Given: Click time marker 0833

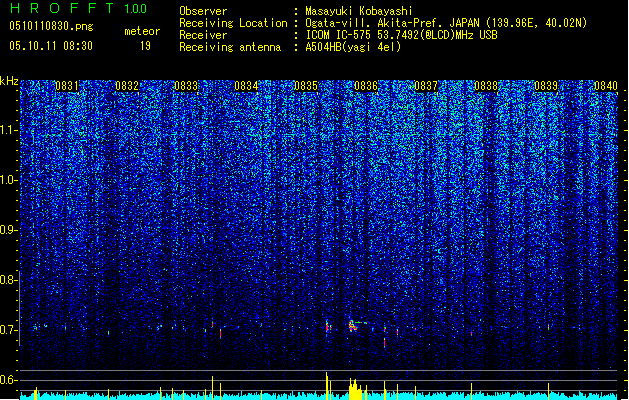Looking at the screenshot, I should [x=186, y=86].
